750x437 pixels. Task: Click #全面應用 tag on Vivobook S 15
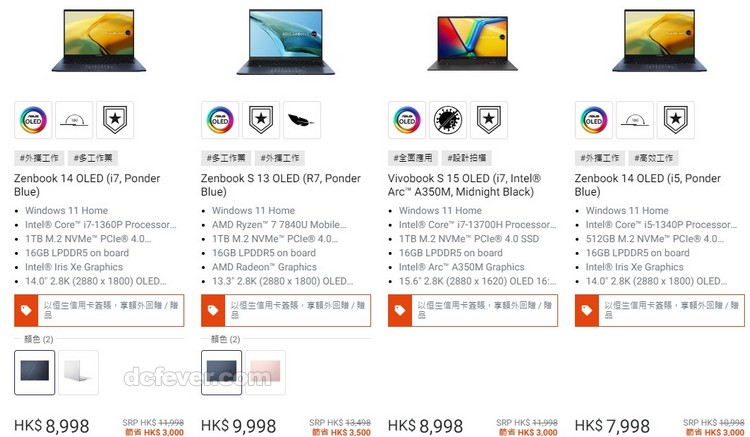click(413, 158)
